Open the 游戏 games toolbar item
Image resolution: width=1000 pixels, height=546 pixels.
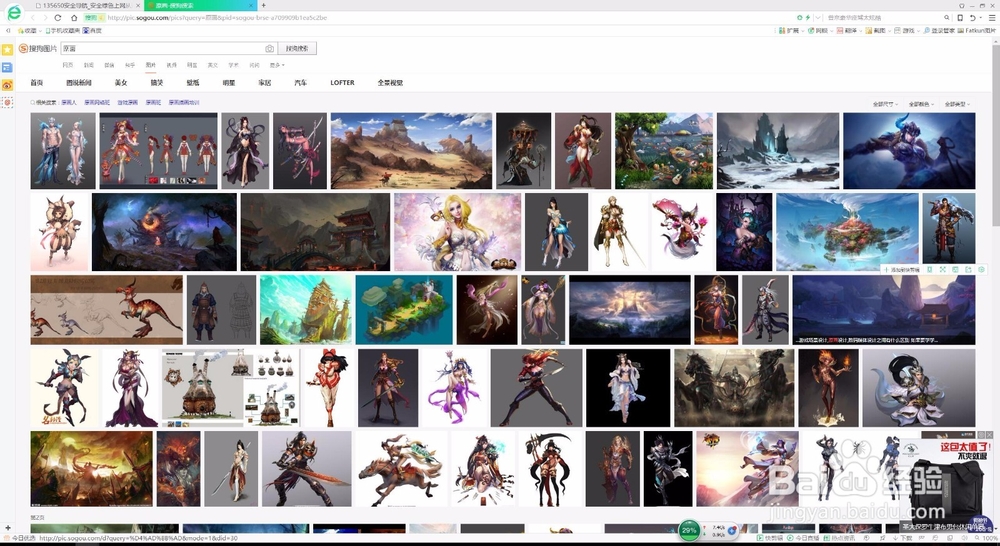coord(906,31)
